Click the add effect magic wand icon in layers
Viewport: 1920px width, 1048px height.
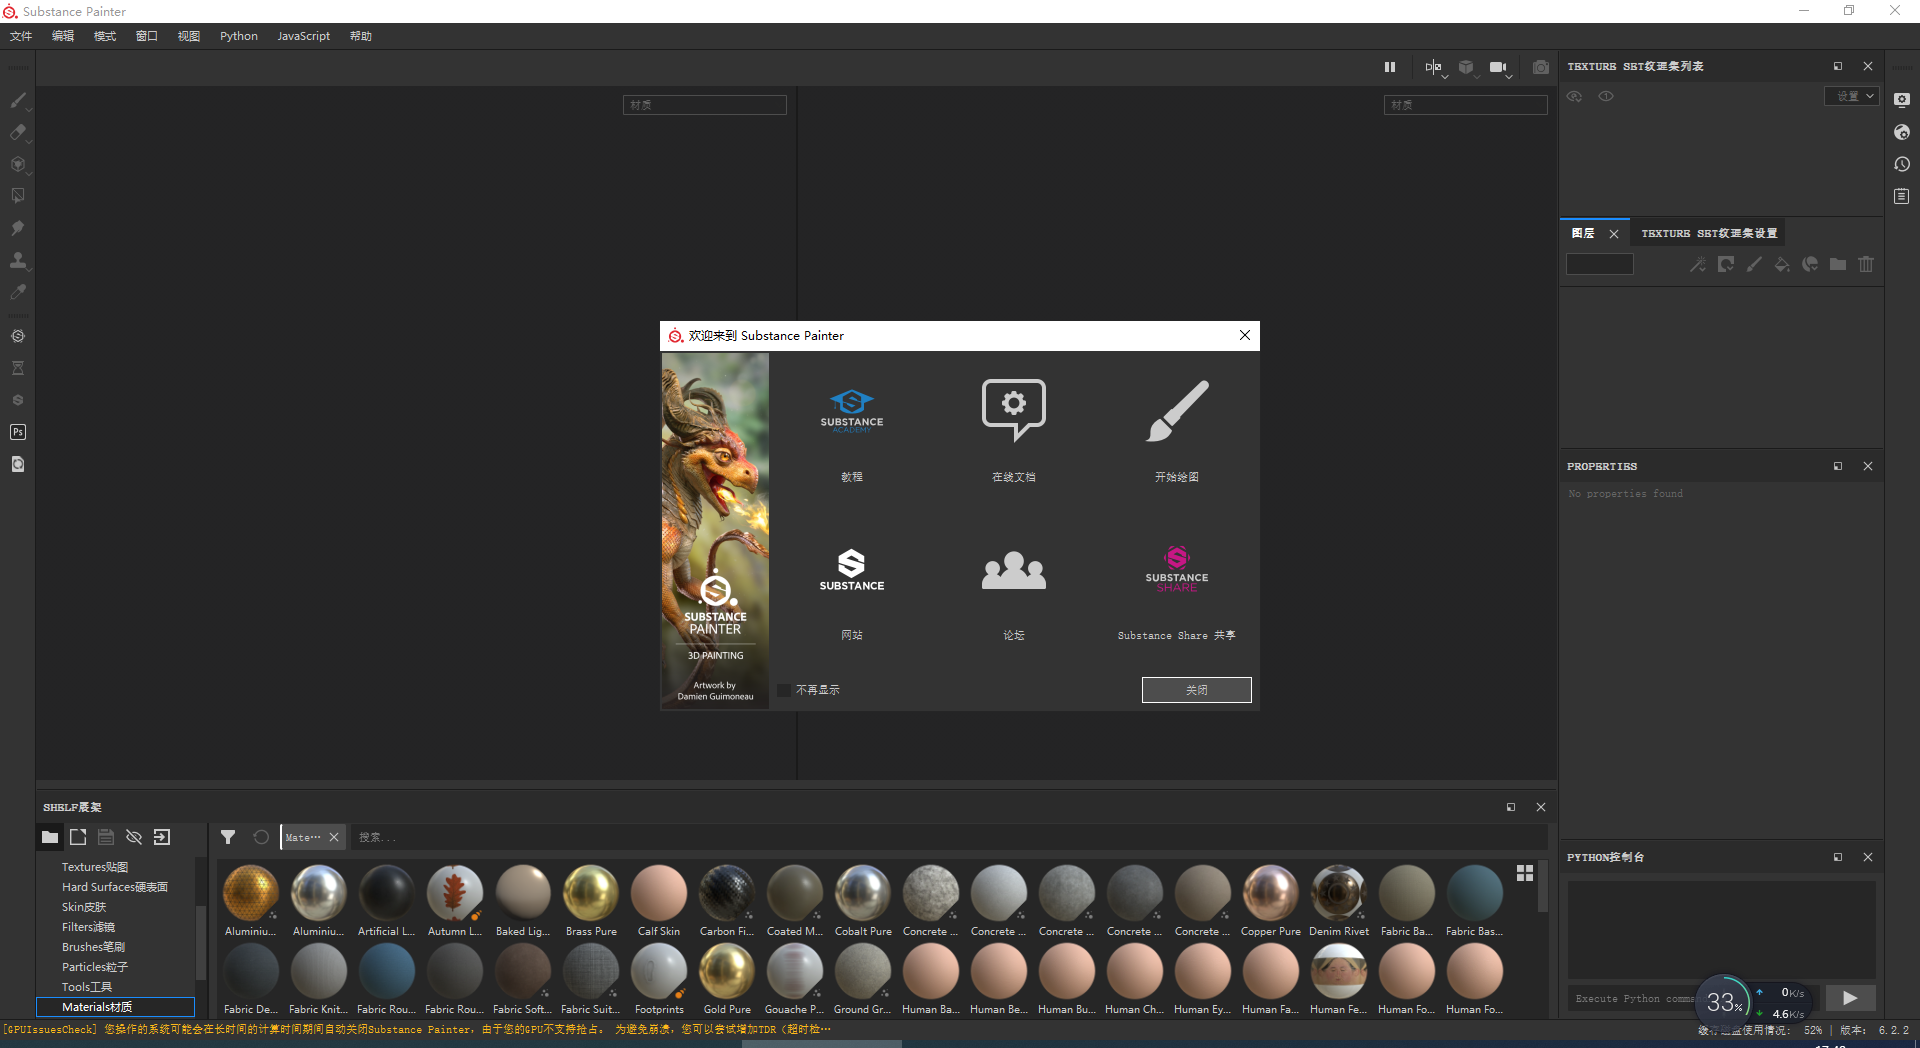pos(1698,264)
